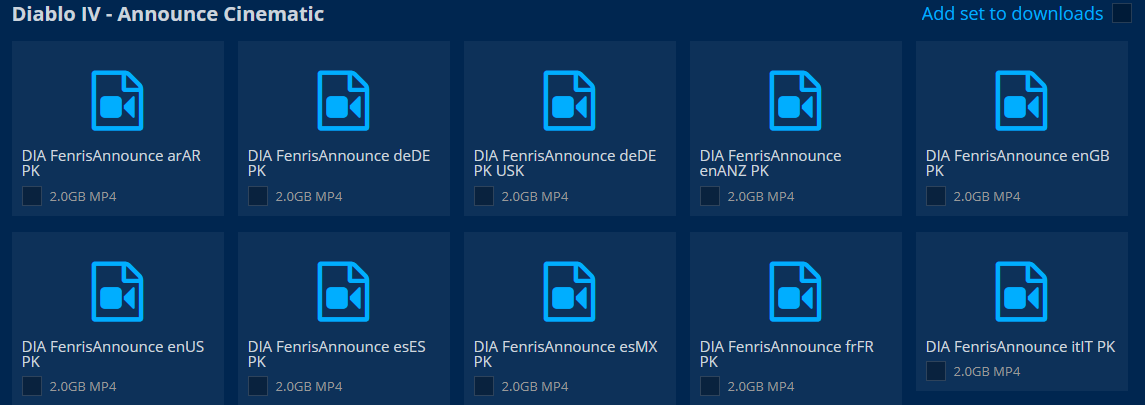Viewport: 1145px width, 405px height.
Task: Select the checkbox for FenrisAnnounce frFR PK
Action: (x=710, y=386)
